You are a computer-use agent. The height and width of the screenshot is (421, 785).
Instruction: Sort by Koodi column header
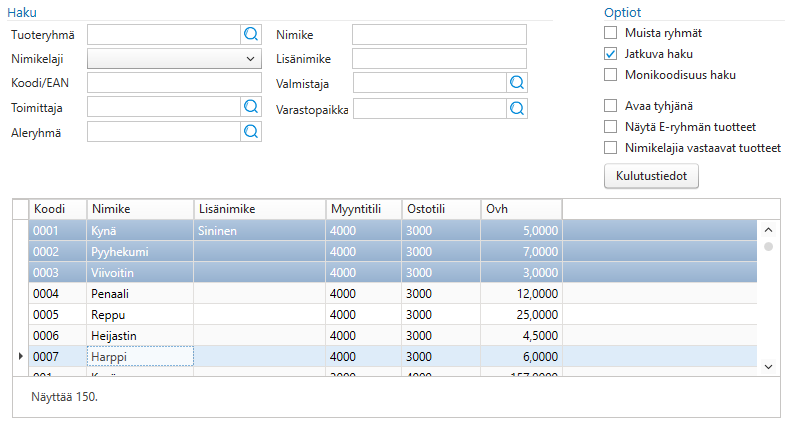click(58, 209)
